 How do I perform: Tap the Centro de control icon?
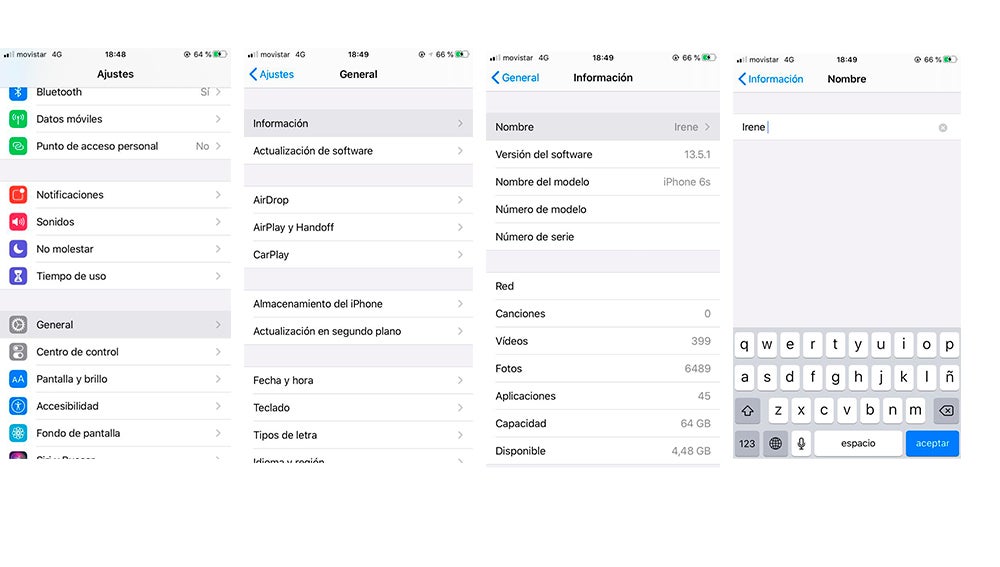[x=18, y=352]
